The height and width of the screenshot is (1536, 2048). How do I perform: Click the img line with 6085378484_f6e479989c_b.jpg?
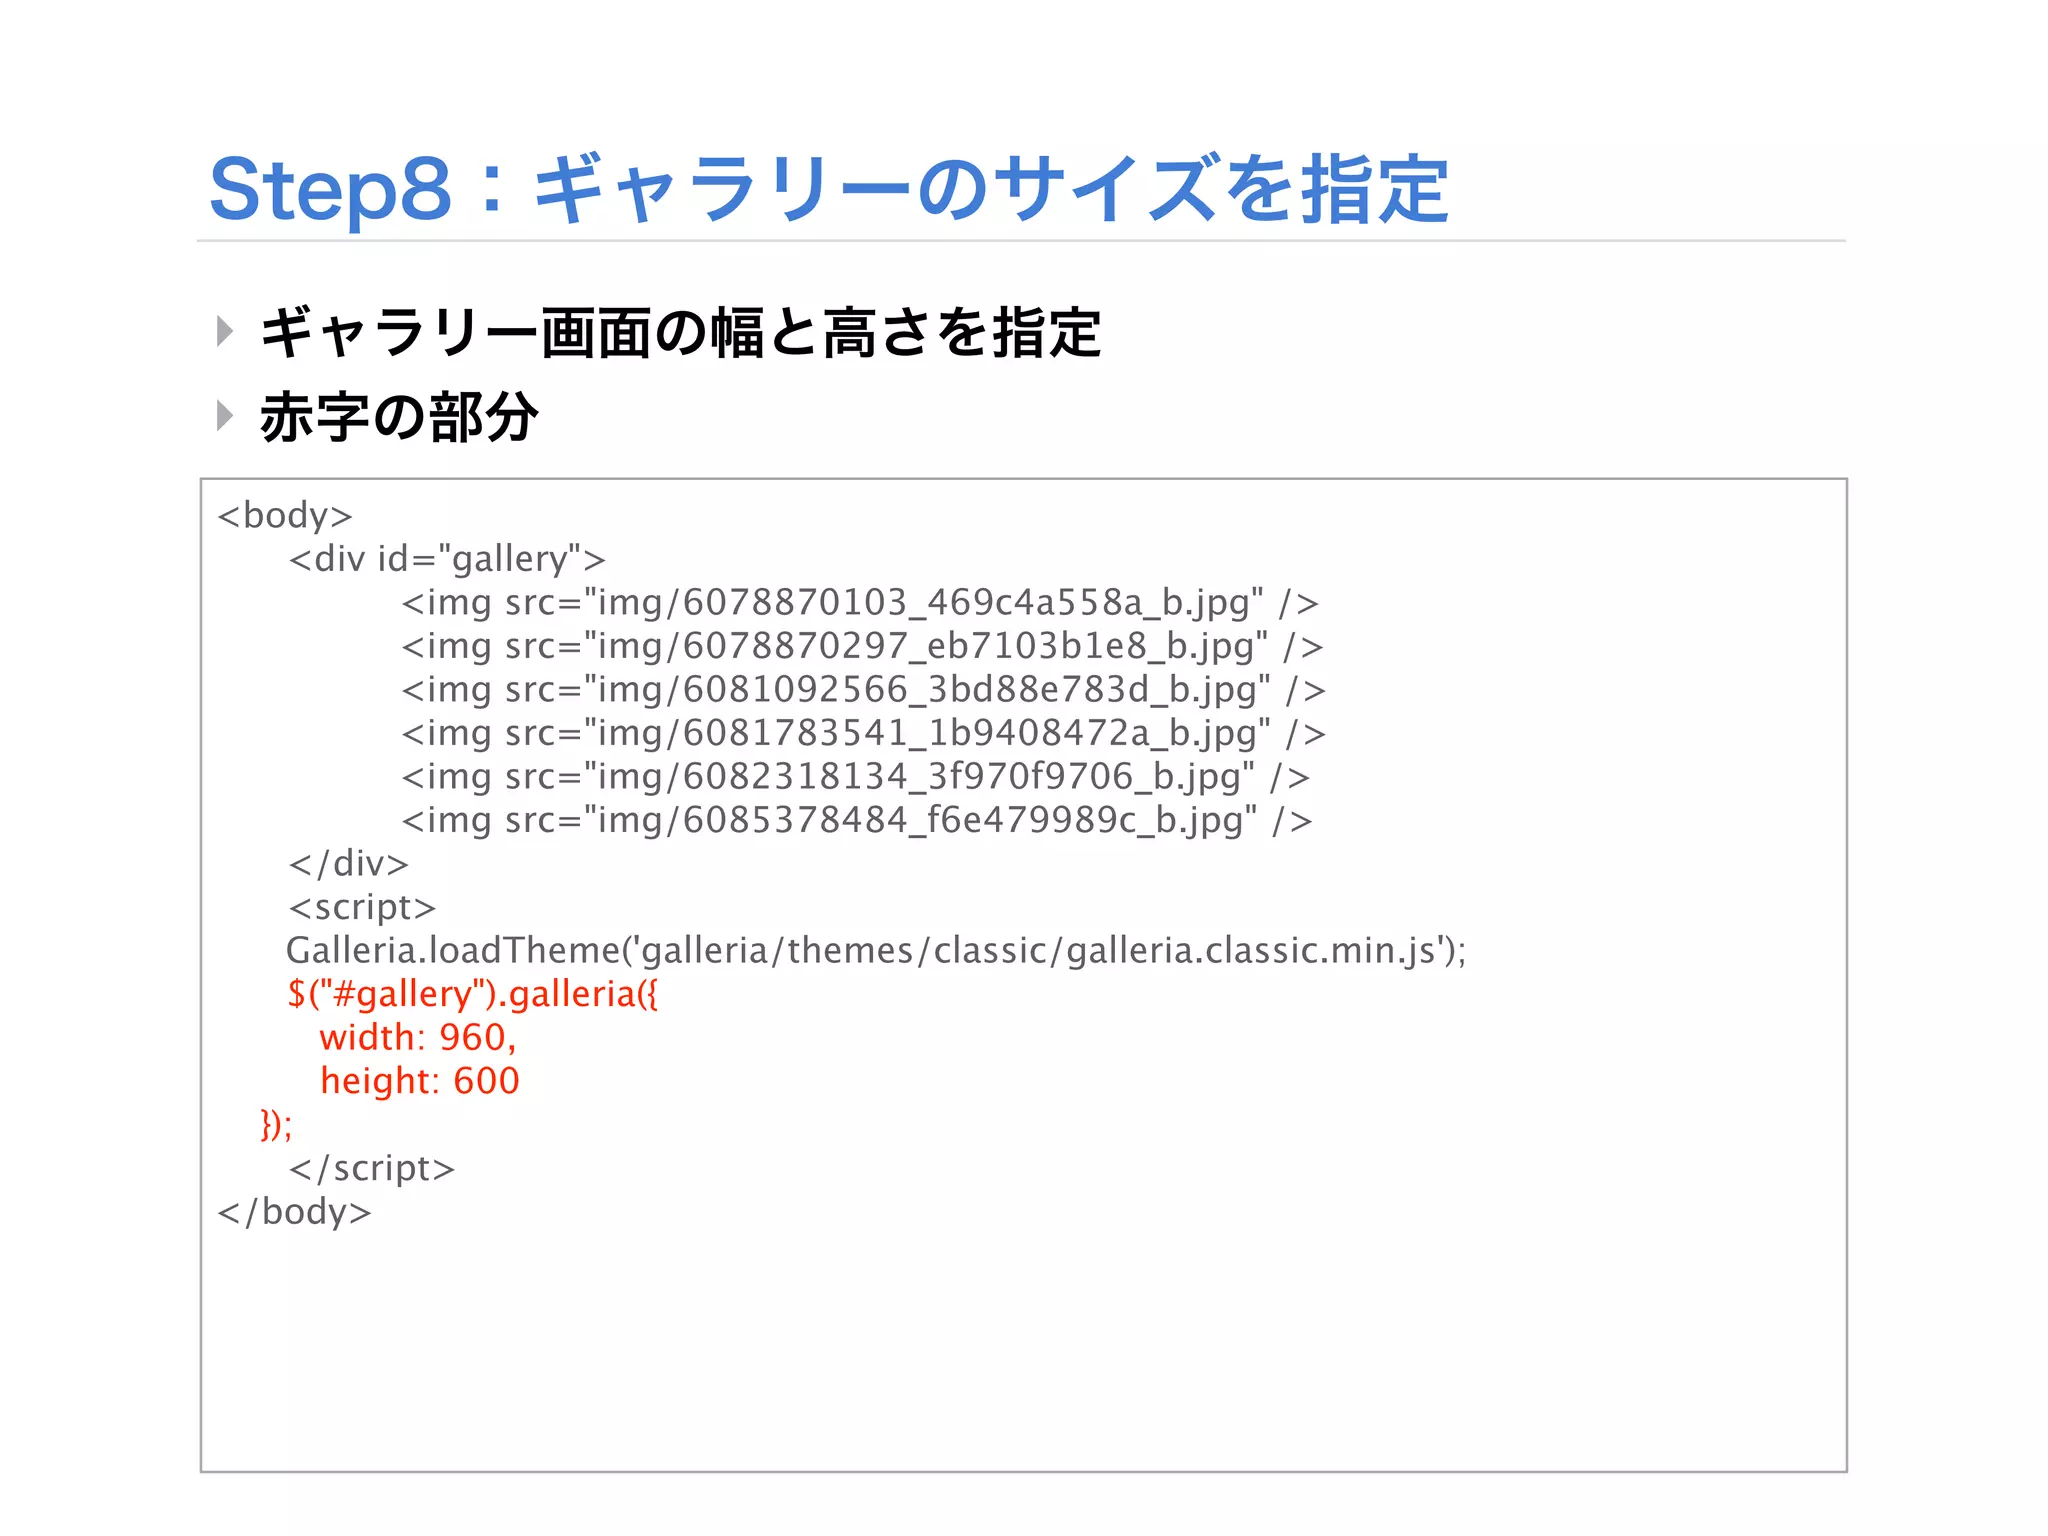[856, 820]
